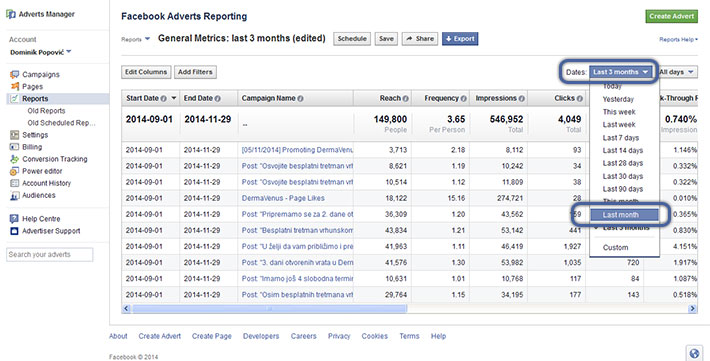Click the scrollbar left arrow
Viewport: 710px width, 361px height.
[x=126, y=308]
